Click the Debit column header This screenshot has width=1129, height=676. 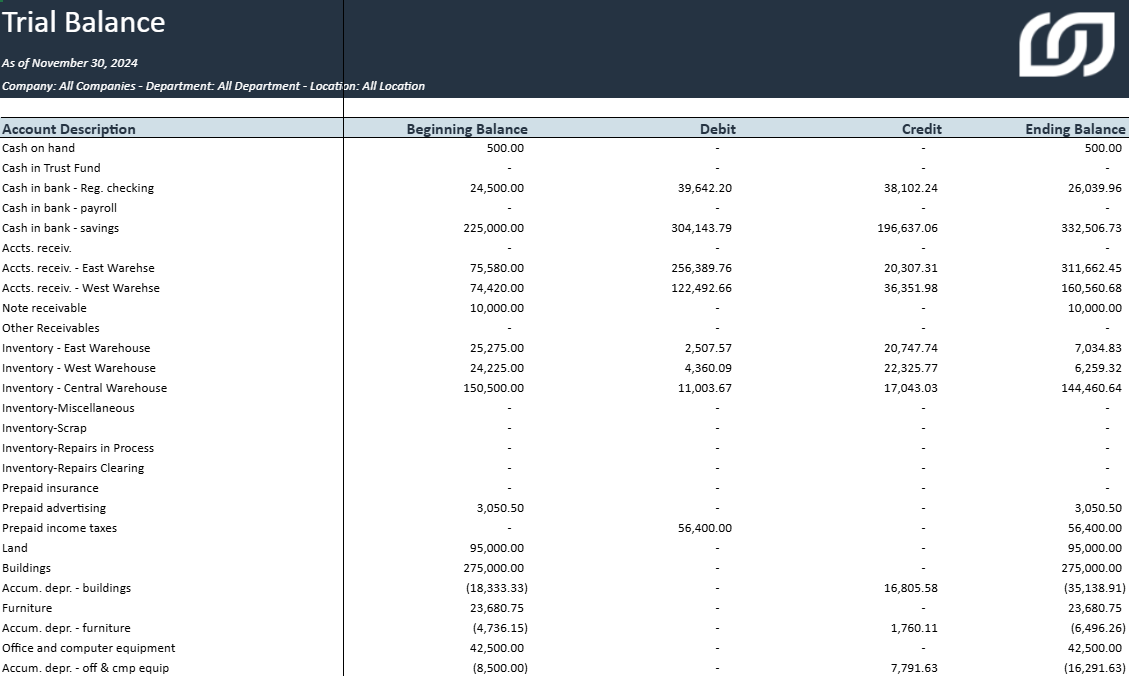(717, 129)
